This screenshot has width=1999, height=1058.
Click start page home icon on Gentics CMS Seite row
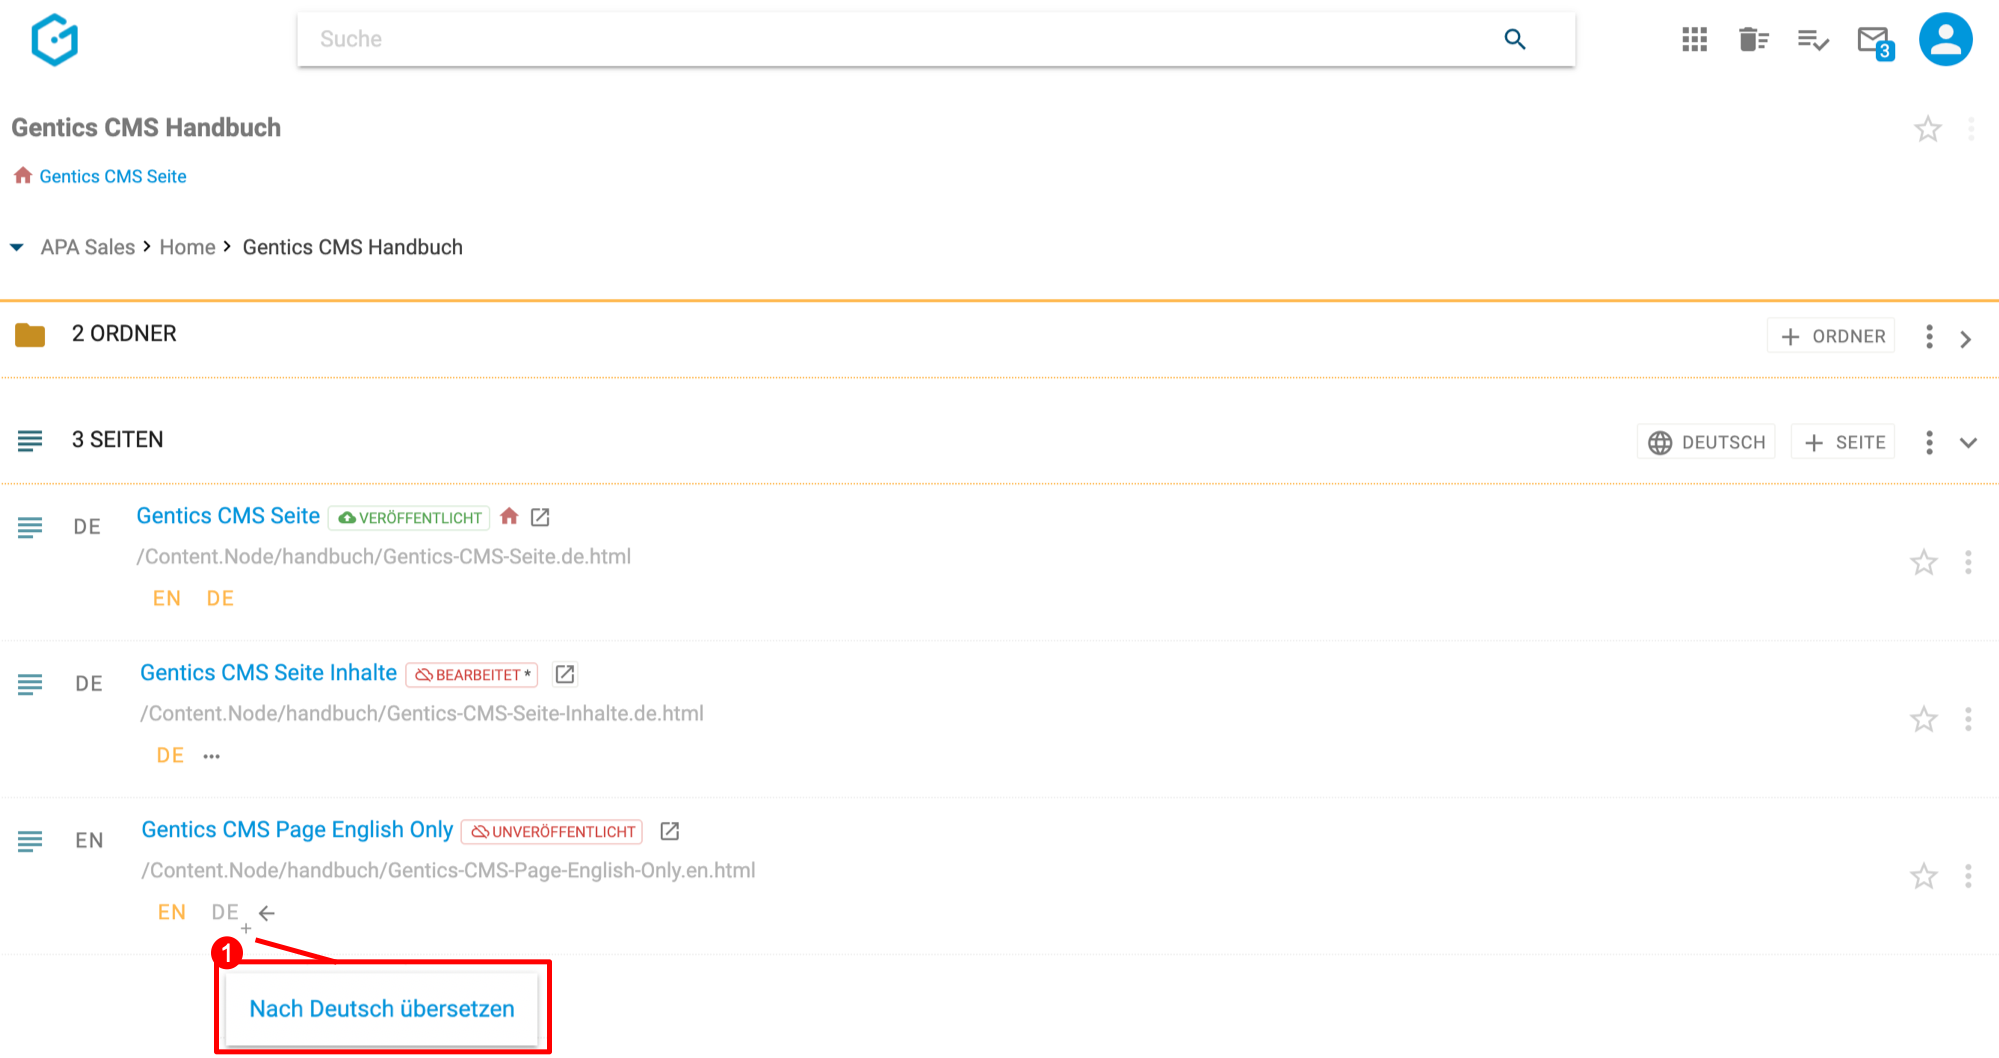(509, 516)
